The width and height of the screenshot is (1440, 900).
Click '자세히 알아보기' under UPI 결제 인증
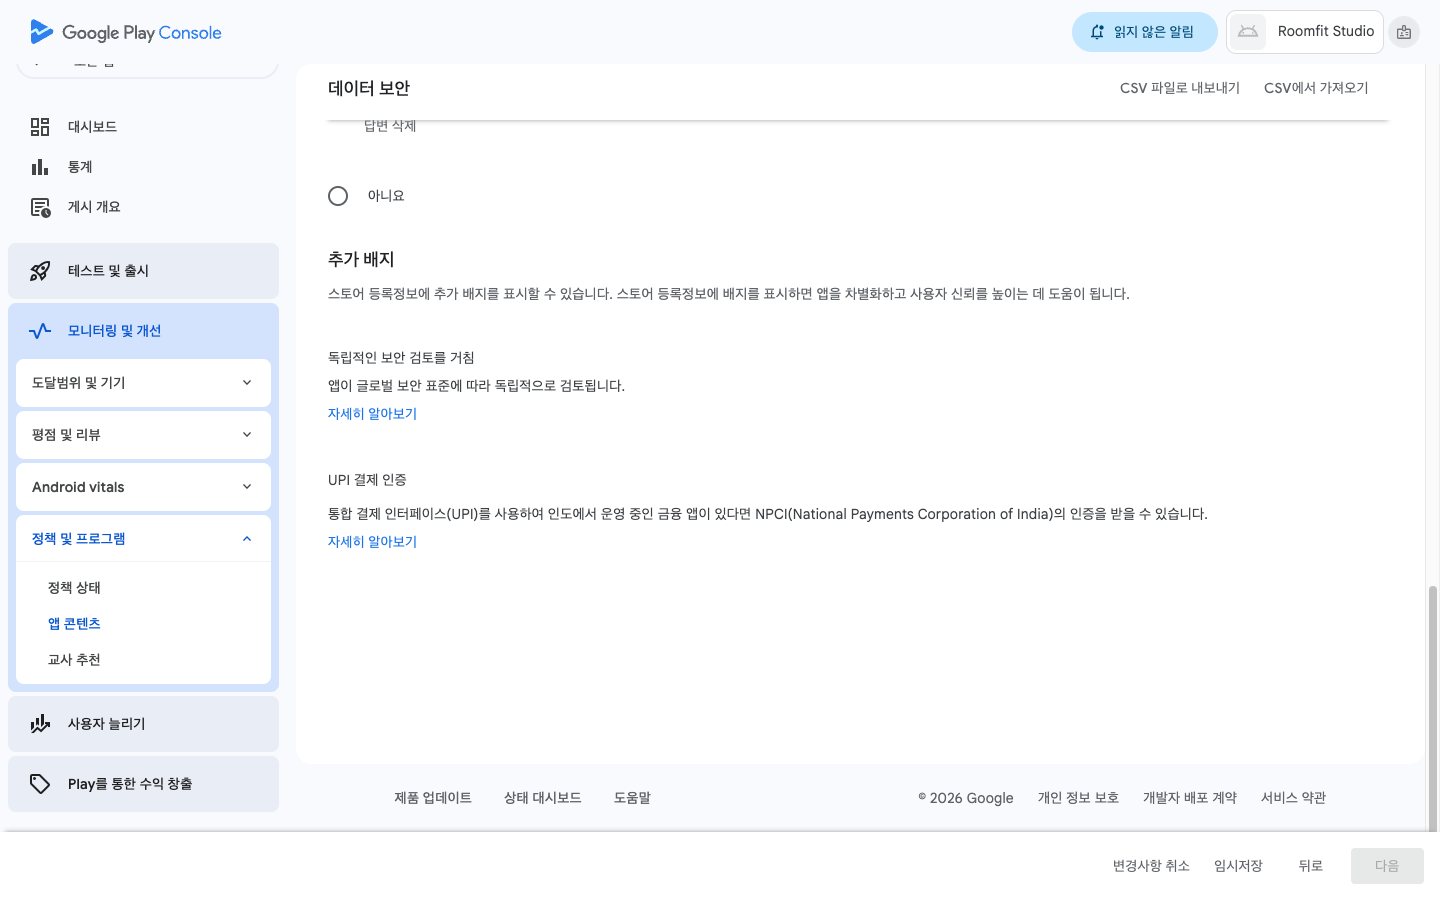(372, 542)
